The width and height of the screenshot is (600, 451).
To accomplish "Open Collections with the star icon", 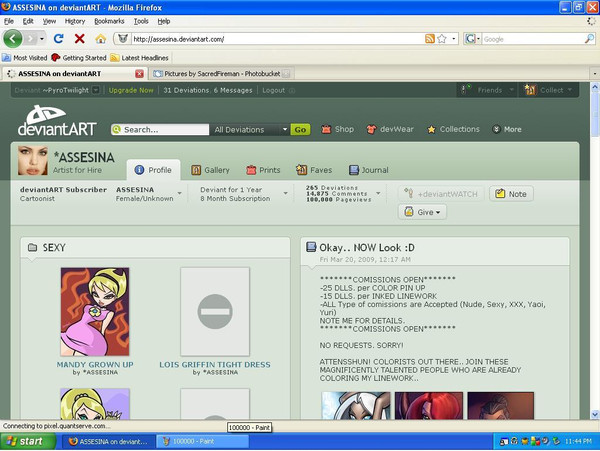I will click(x=453, y=129).
